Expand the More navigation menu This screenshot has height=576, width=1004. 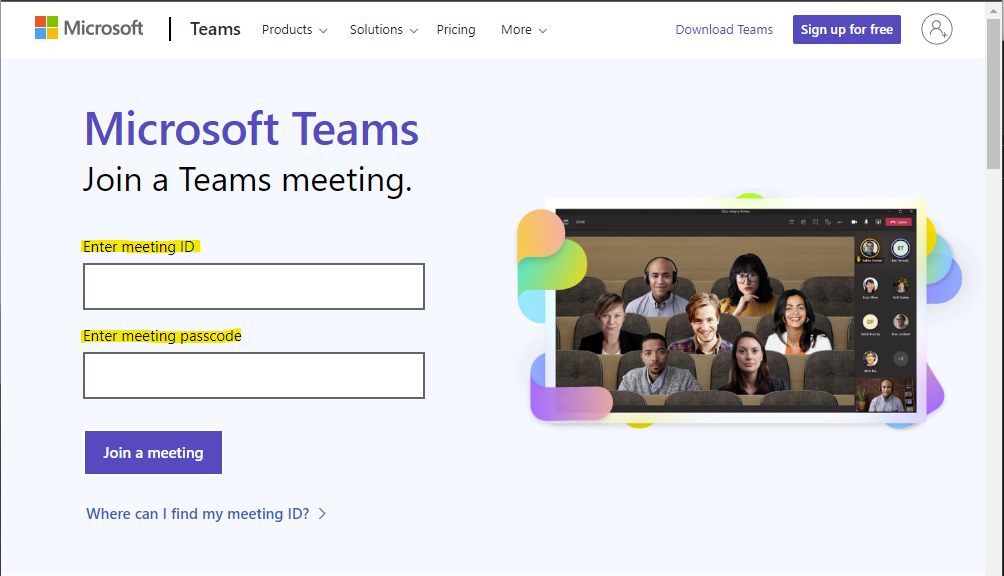(x=523, y=30)
